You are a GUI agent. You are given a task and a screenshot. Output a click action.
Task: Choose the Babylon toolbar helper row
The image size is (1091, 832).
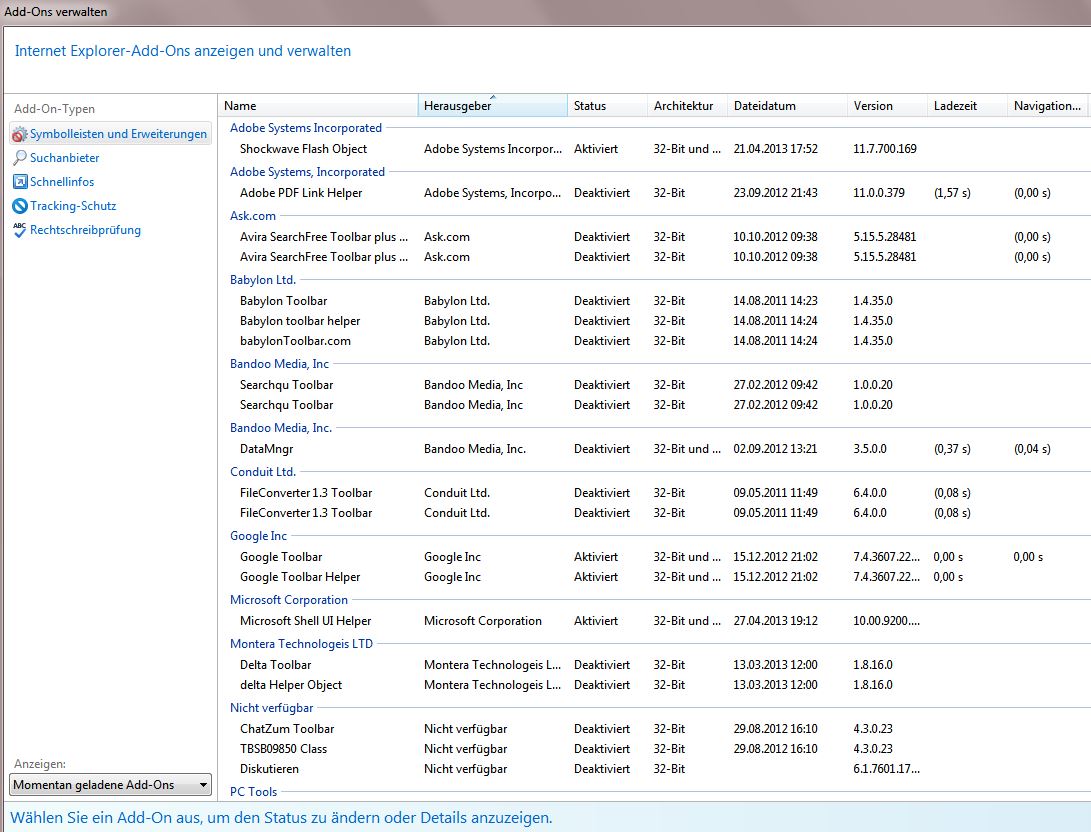coord(654,321)
